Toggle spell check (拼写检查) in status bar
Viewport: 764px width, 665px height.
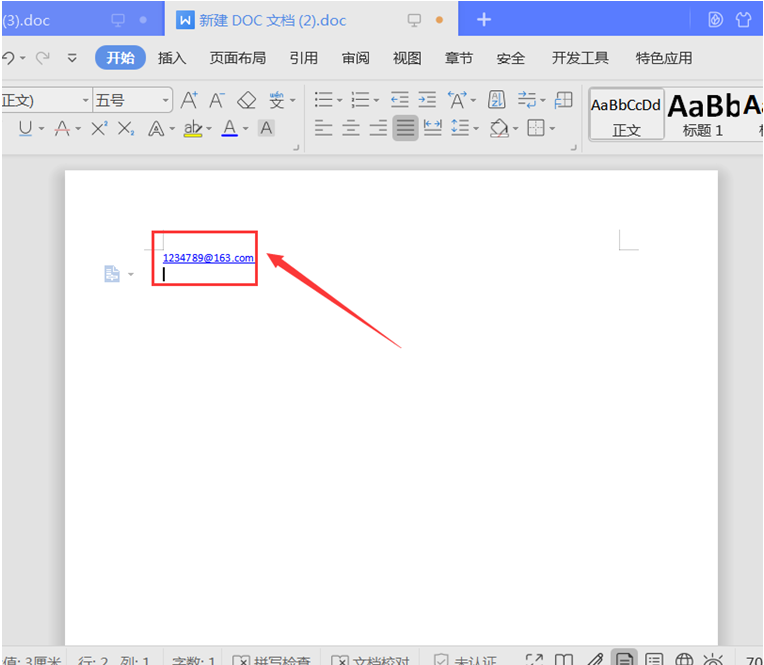(272, 660)
